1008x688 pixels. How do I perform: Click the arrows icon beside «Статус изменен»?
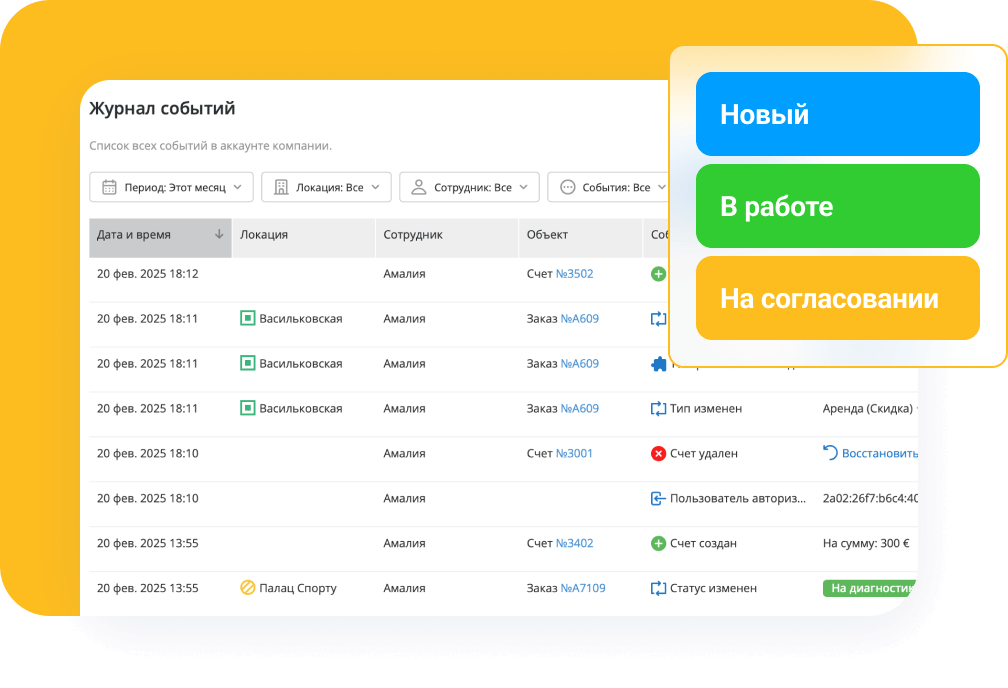click(659, 588)
